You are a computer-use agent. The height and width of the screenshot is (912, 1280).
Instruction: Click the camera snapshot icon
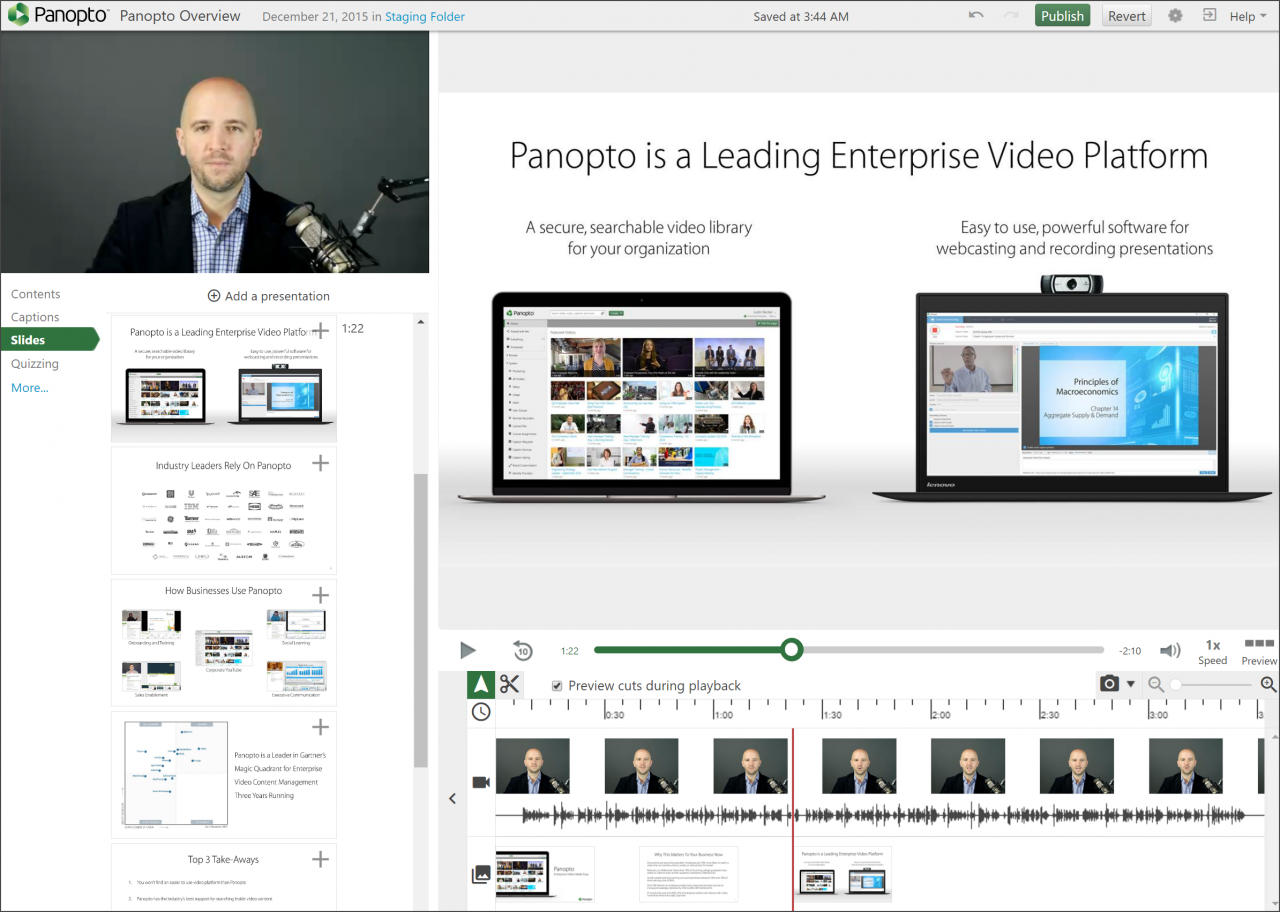(x=1109, y=684)
